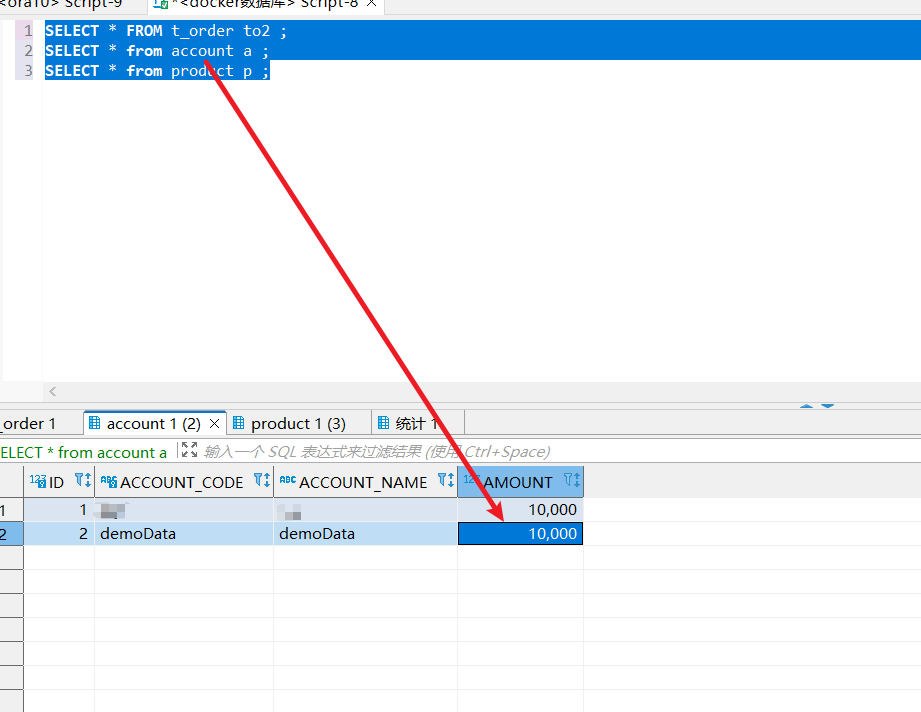The image size is (921, 712).
Task: Click the editor horizontal scrollbar left arrow
Action: pyautogui.click(x=53, y=392)
